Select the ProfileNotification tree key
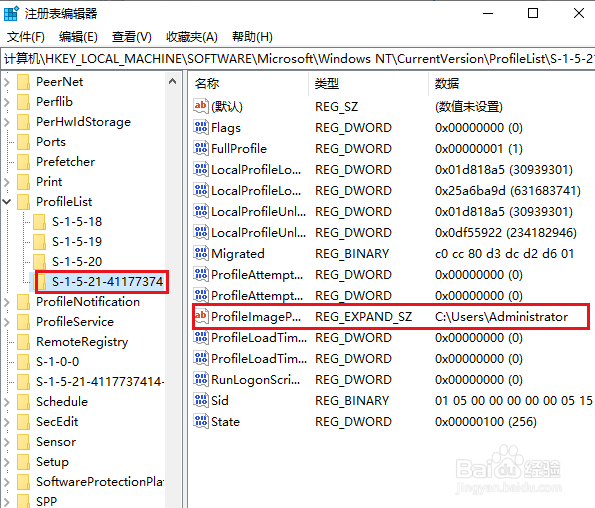595x508 pixels. (88, 302)
